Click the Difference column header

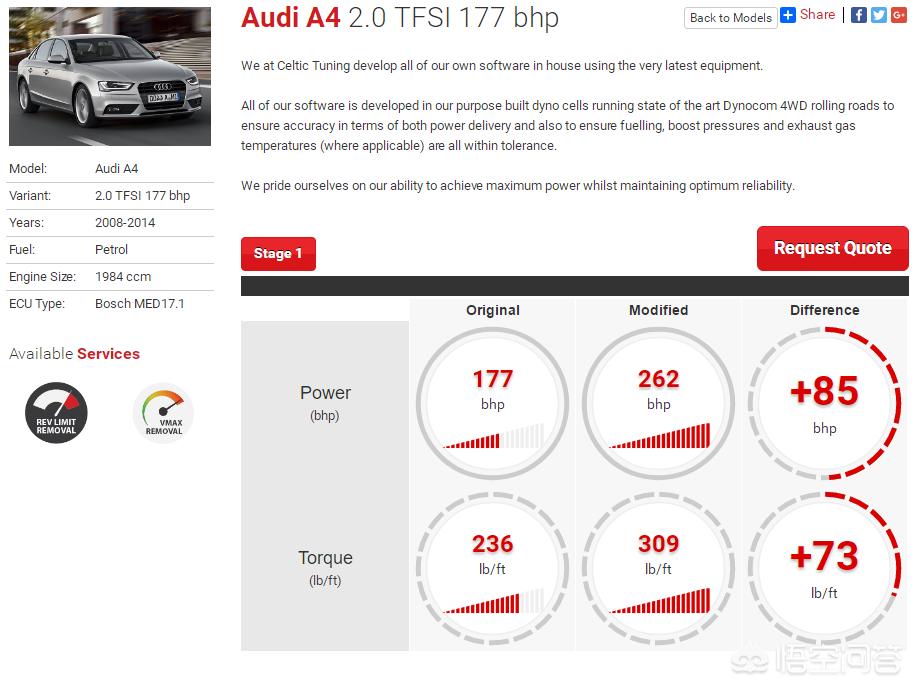[825, 310]
